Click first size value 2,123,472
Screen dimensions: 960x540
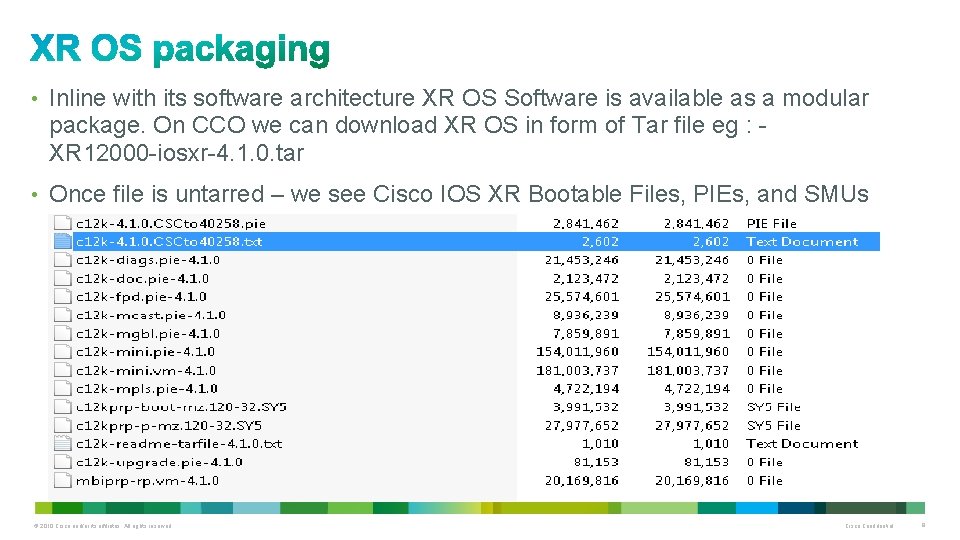coord(586,279)
